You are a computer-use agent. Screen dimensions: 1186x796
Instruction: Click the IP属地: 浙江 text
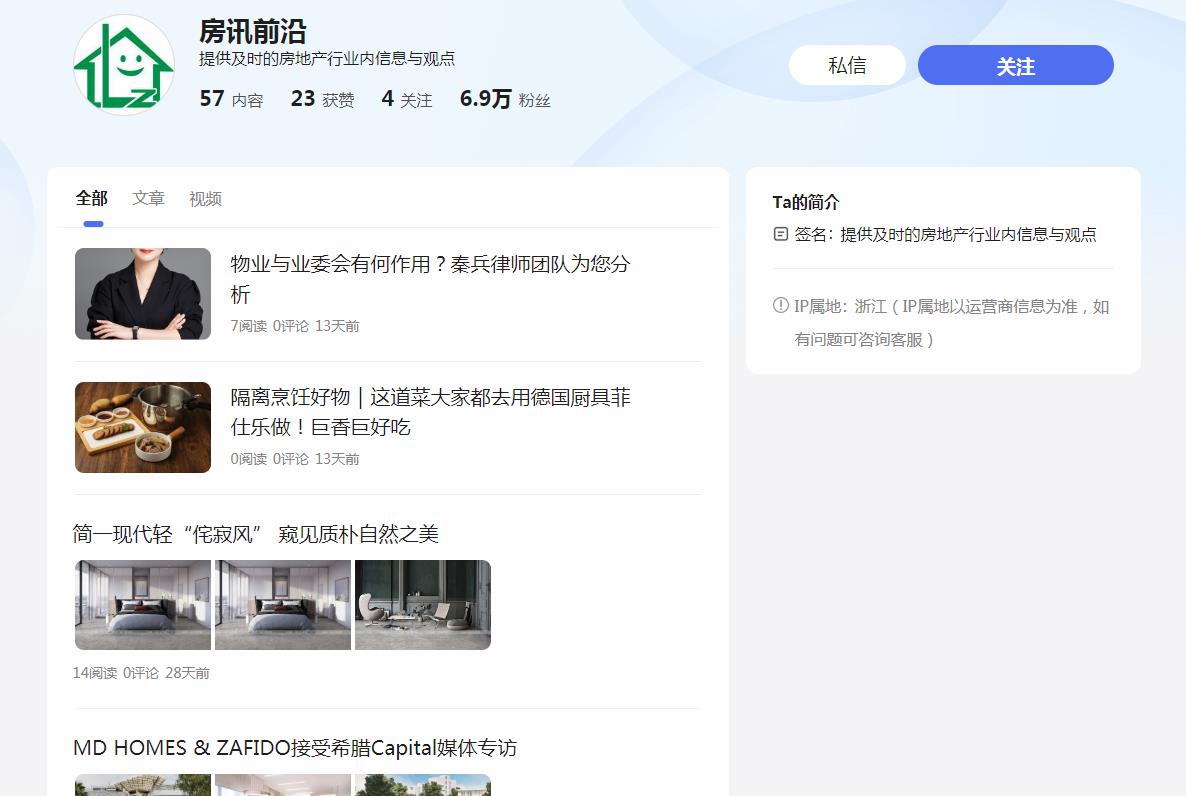[x=952, y=322]
